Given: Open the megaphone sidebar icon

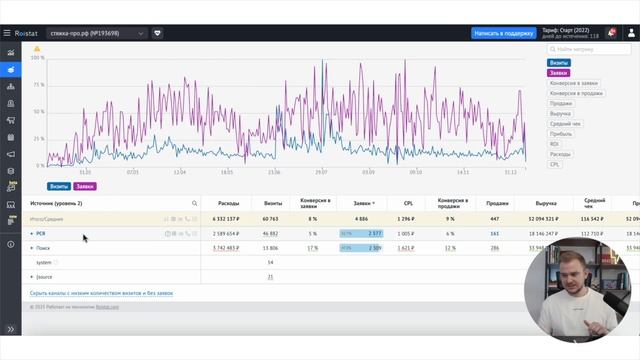Looking at the screenshot, I should pos(11,154).
